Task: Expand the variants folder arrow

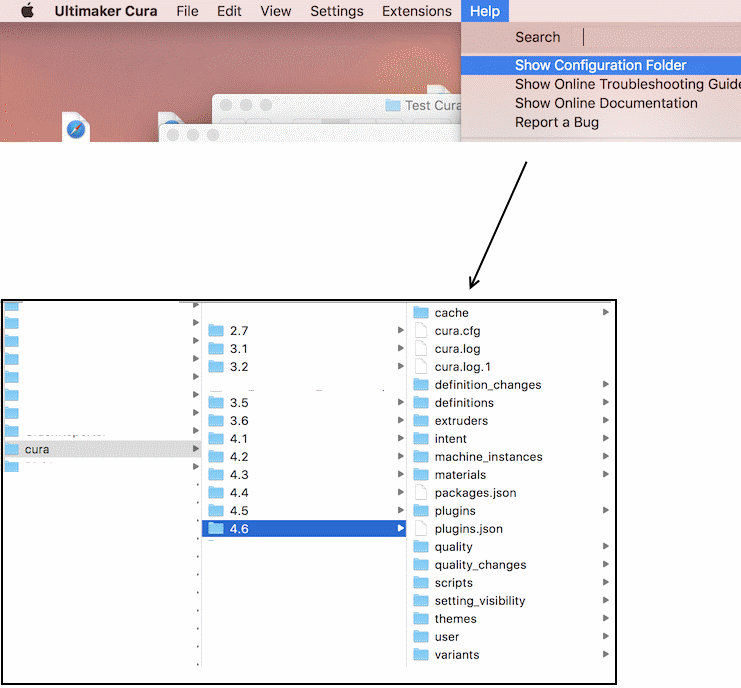Action: pyautogui.click(x=606, y=654)
